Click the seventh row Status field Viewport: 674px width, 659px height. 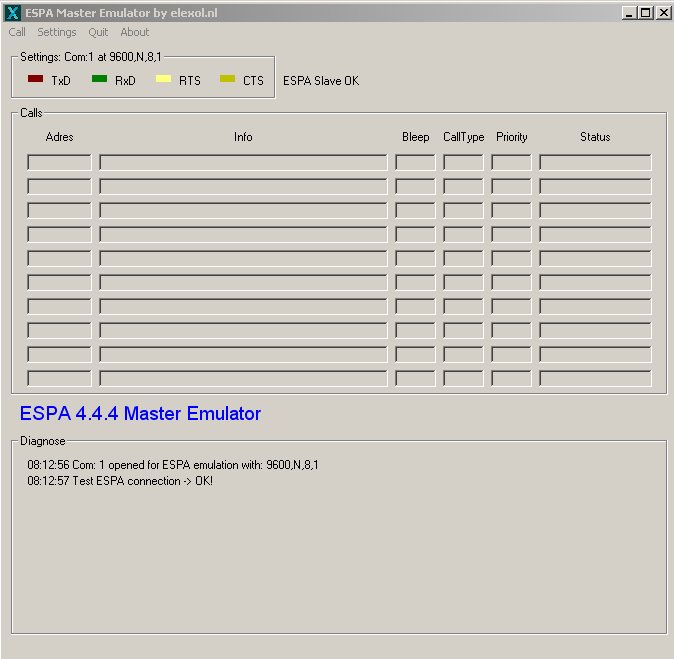tap(595, 307)
